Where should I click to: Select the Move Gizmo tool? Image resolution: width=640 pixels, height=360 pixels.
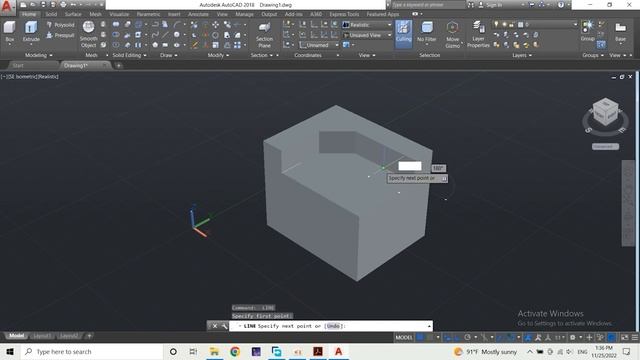point(452,34)
